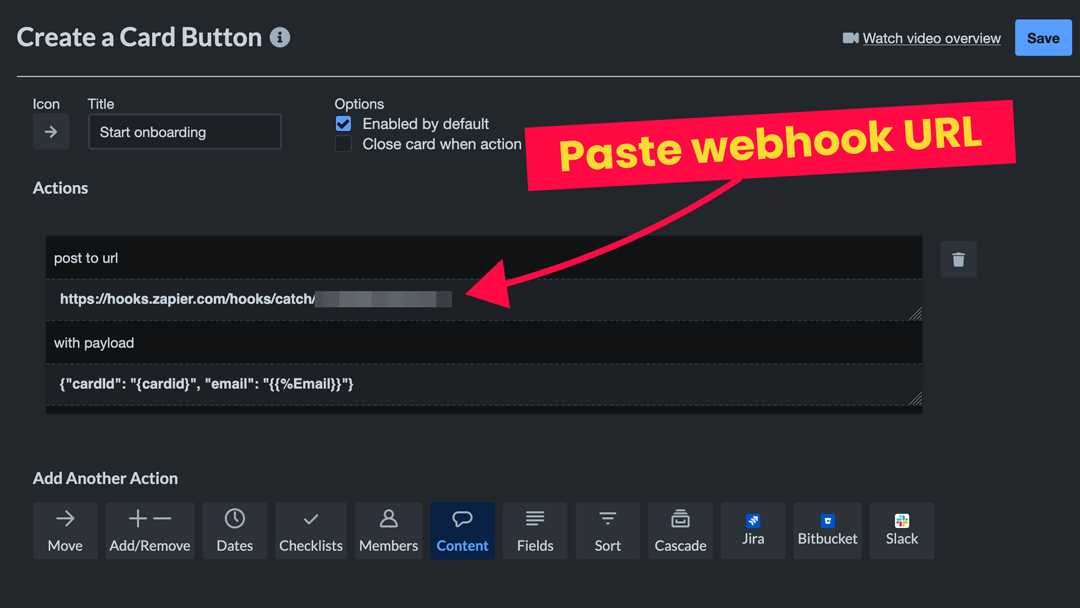The height and width of the screenshot is (608, 1080).
Task: Open the Watch video overview link
Action: click(931, 38)
